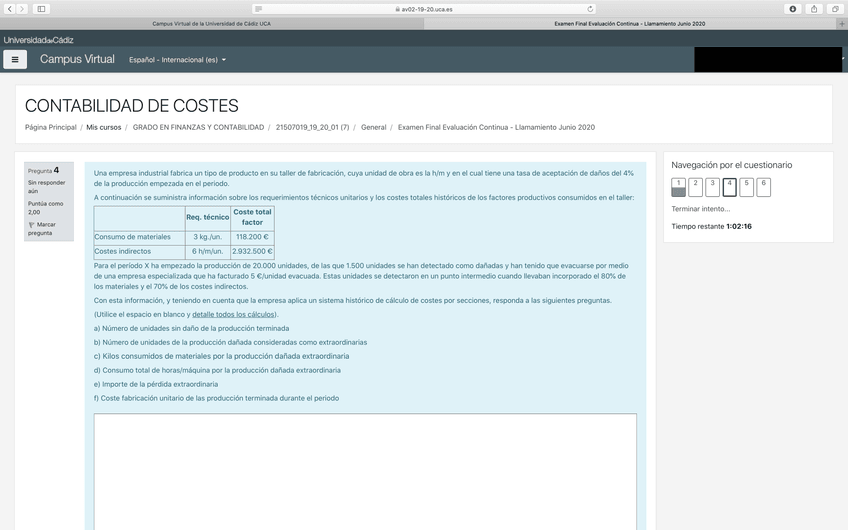Open GRADO EN FINANZAS Y CONTABILIDAD breadcrumb
The image size is (848, 530).
(x=198, y=127)
